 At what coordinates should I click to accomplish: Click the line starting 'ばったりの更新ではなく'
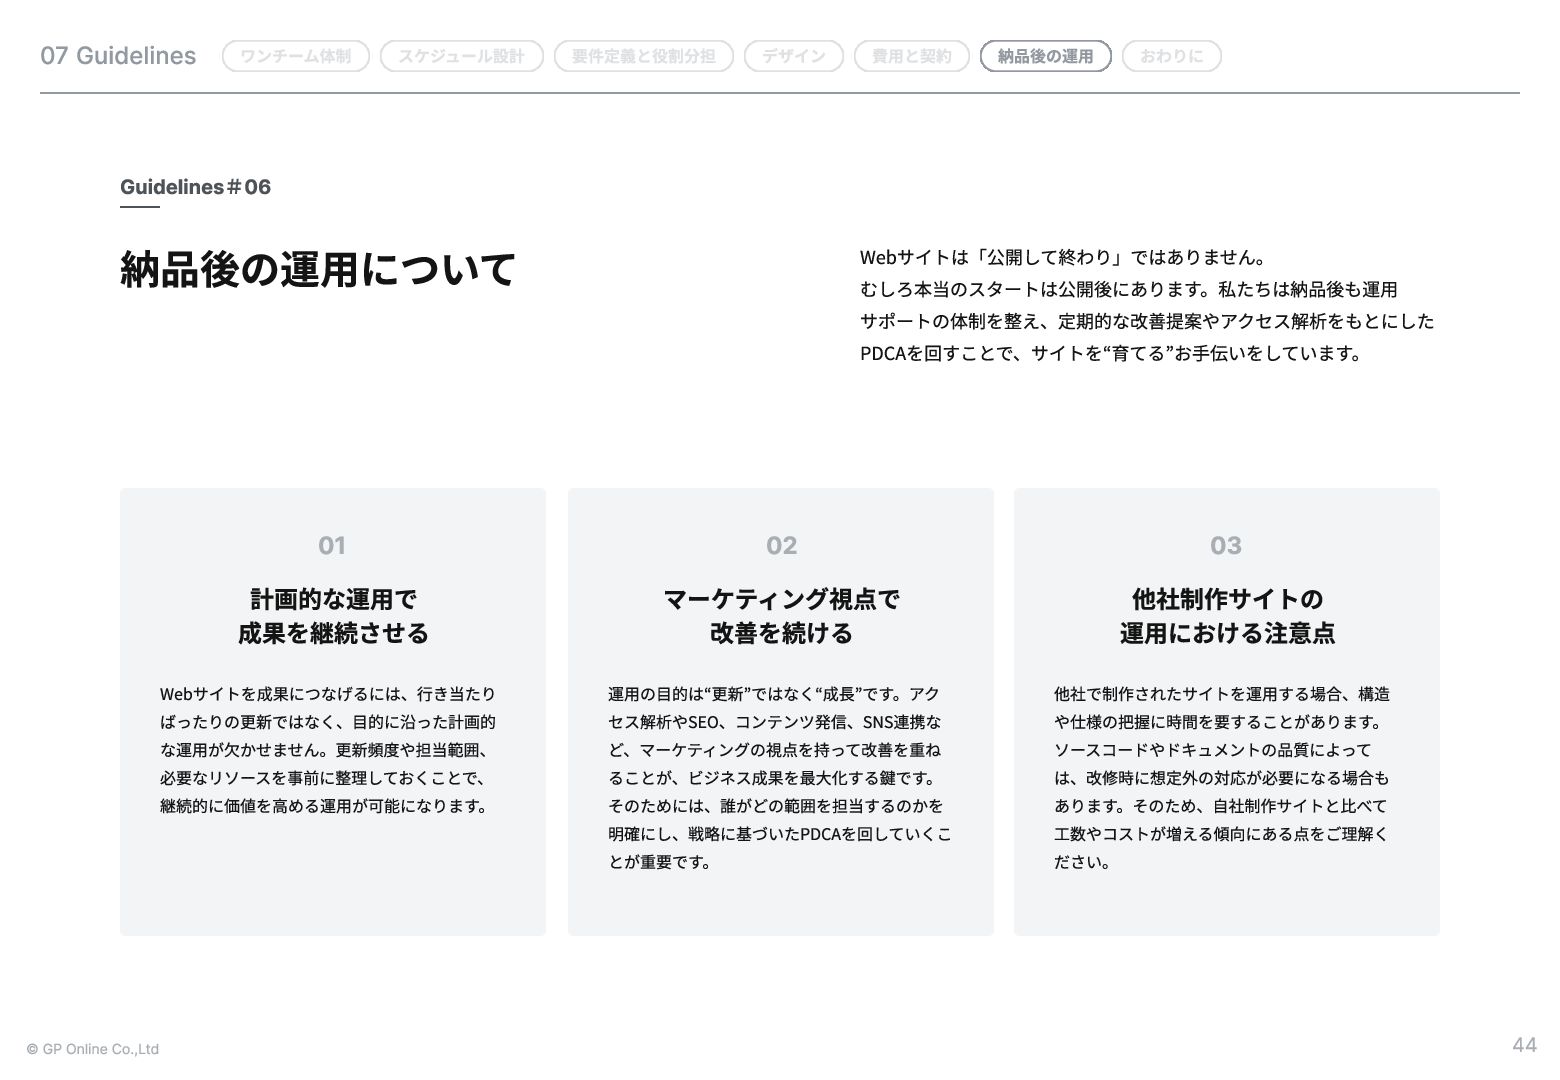[x=328, y=722]
